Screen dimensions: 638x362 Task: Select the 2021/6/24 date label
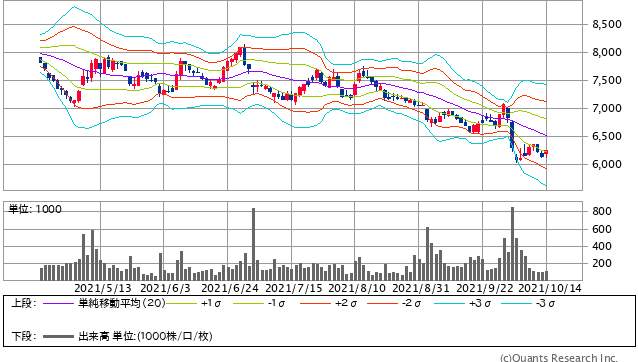229,288
